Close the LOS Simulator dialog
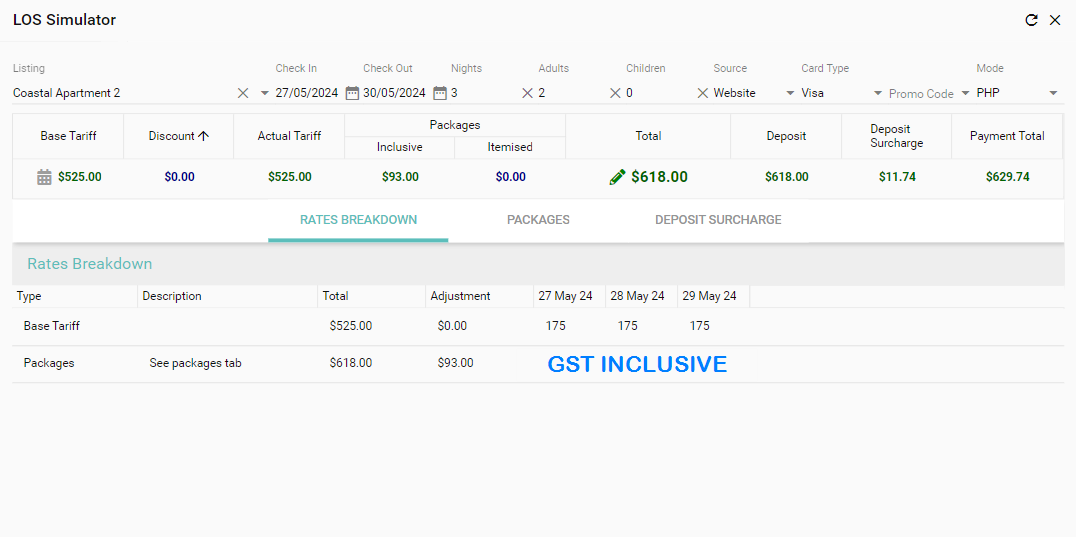Image resolution: width=1076 pixels, height=537 pixels. [1055, 20]
